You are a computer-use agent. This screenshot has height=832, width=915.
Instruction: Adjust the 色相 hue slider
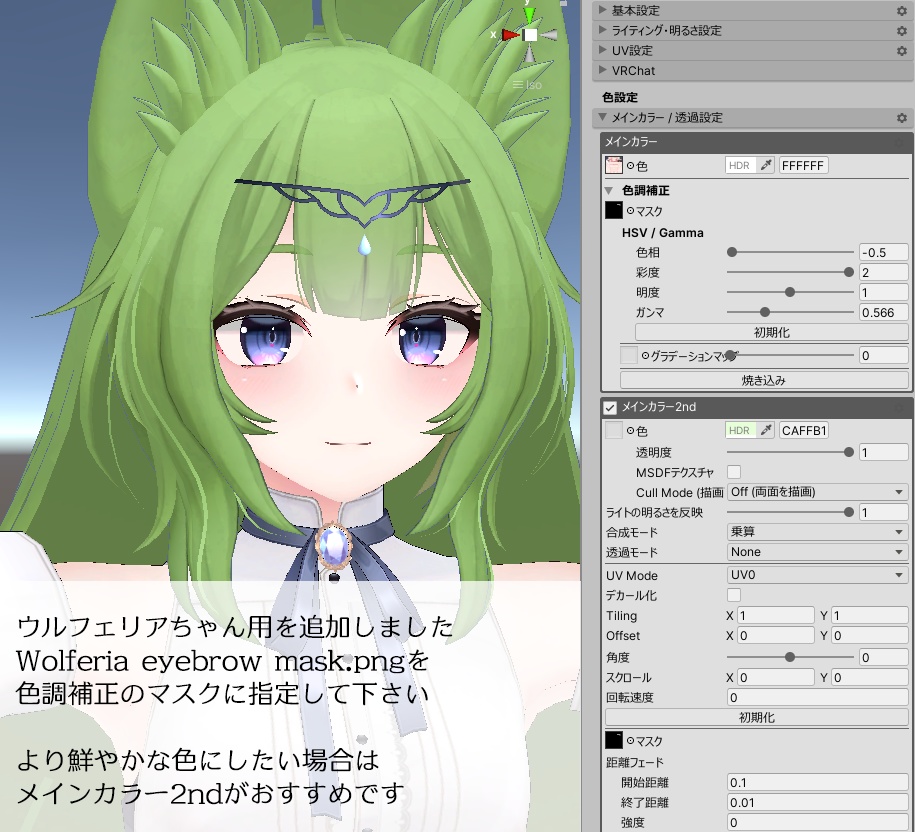click(x=790, y=253)
